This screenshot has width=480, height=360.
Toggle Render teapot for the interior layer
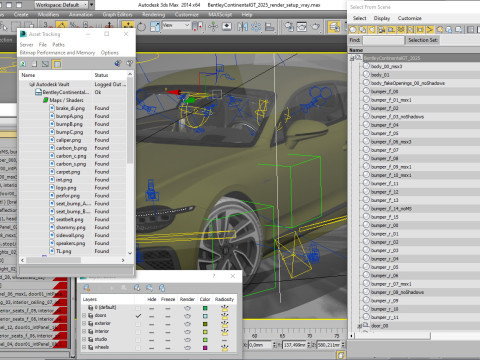tap(187, 331)
